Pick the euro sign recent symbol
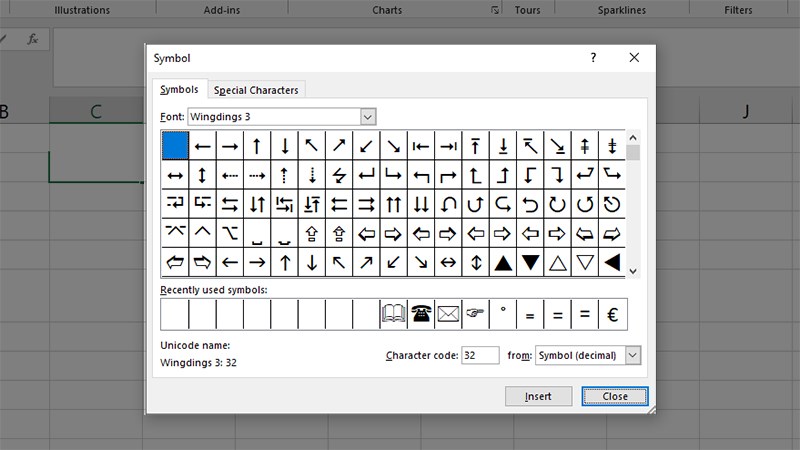Image resolution: width=800 pixels, height=450 pixels. click(x=613, y=314)
